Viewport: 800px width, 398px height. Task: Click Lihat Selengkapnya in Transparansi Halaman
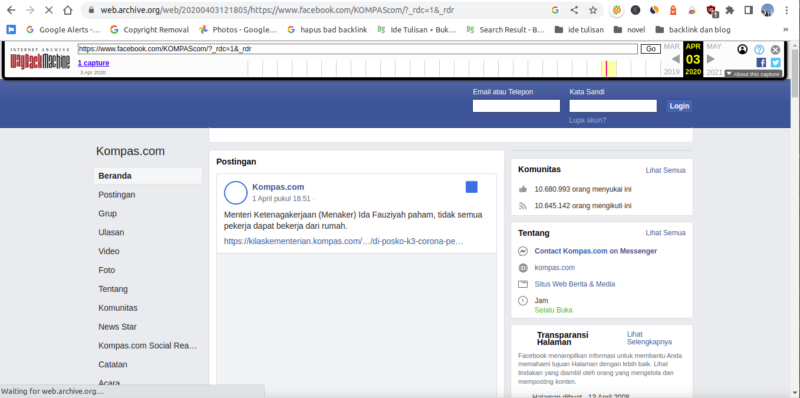pos(649,338)
